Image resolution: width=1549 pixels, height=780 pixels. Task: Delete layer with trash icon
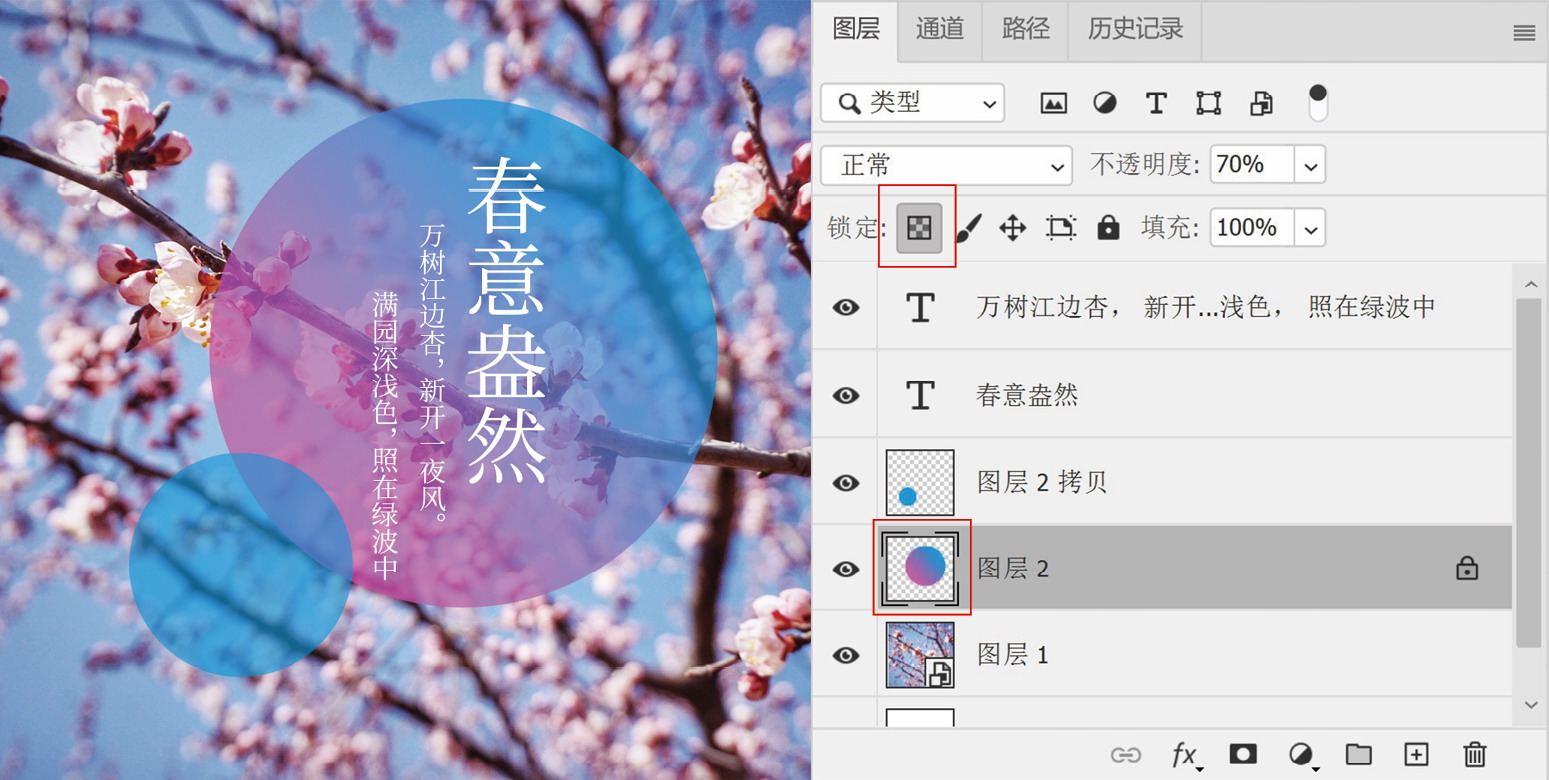pyautogui.click(x=1475, y=754)
